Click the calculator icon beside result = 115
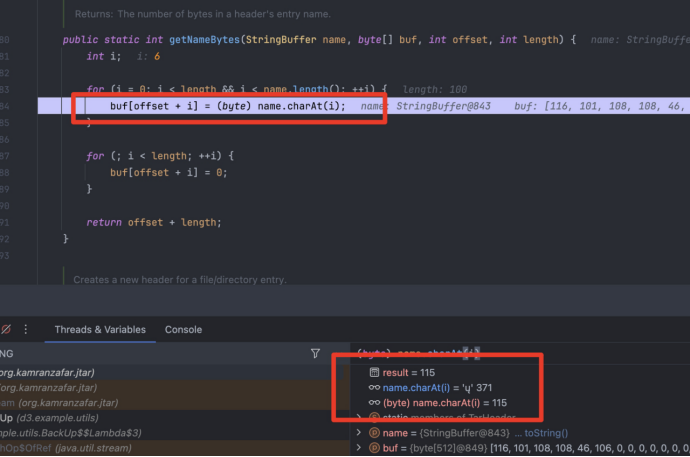The height and width of the screenshot is (457, 690). click(x=375, y=372)
